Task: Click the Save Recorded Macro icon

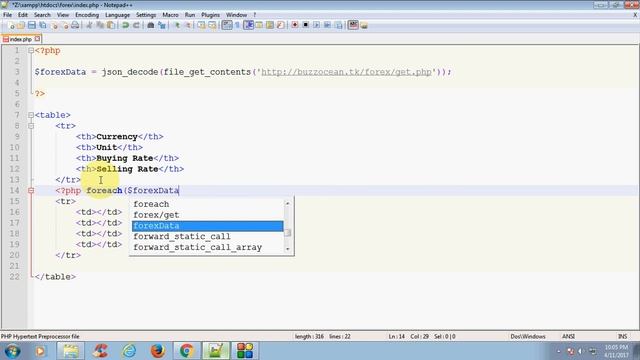Action: [338, 25]
